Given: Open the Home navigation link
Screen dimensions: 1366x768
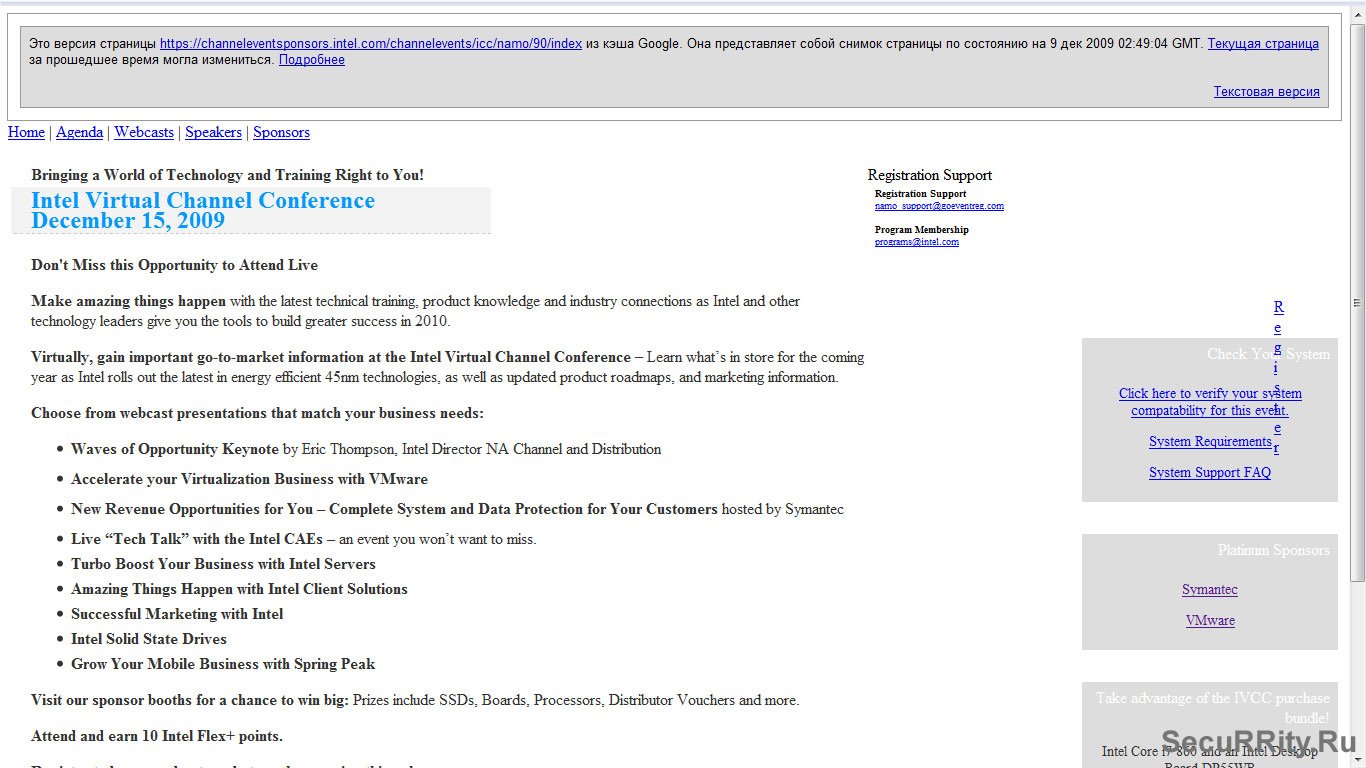Looking at the screenshot, I should 26,132.
